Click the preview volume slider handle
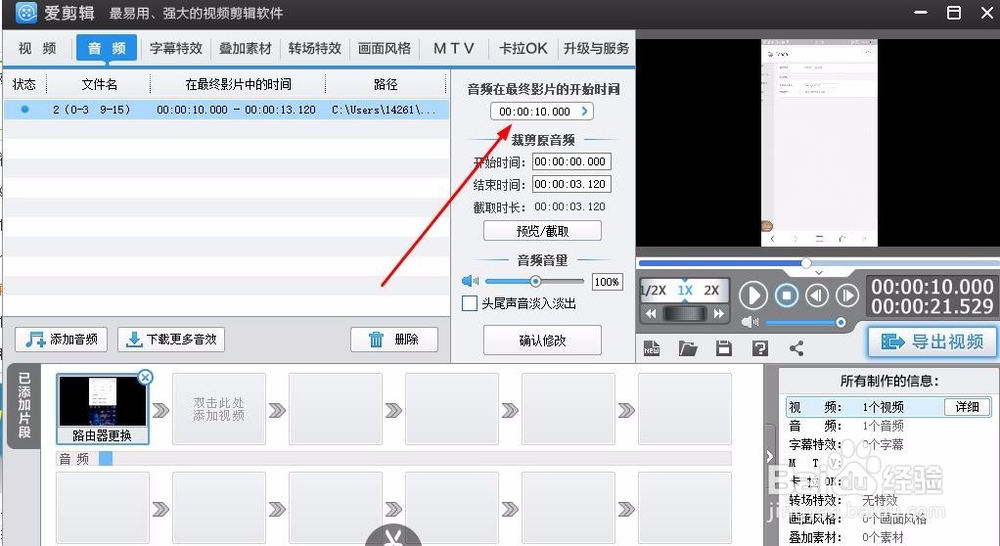 (841, 323)
